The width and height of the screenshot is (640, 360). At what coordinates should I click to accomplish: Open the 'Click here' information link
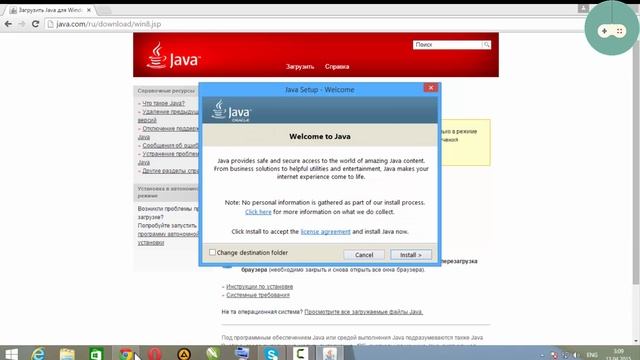(258, 212)
